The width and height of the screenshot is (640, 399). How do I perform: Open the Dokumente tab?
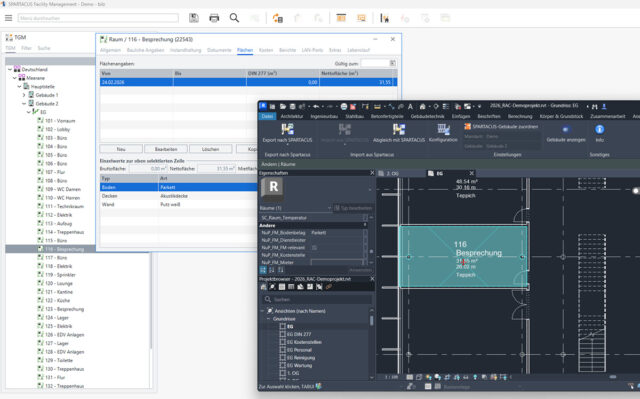pos(219,50)
